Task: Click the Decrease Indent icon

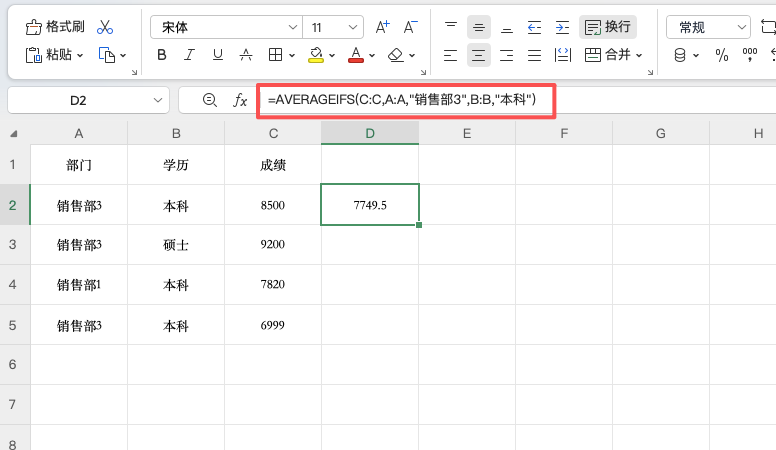Action: tap(534, 27)
